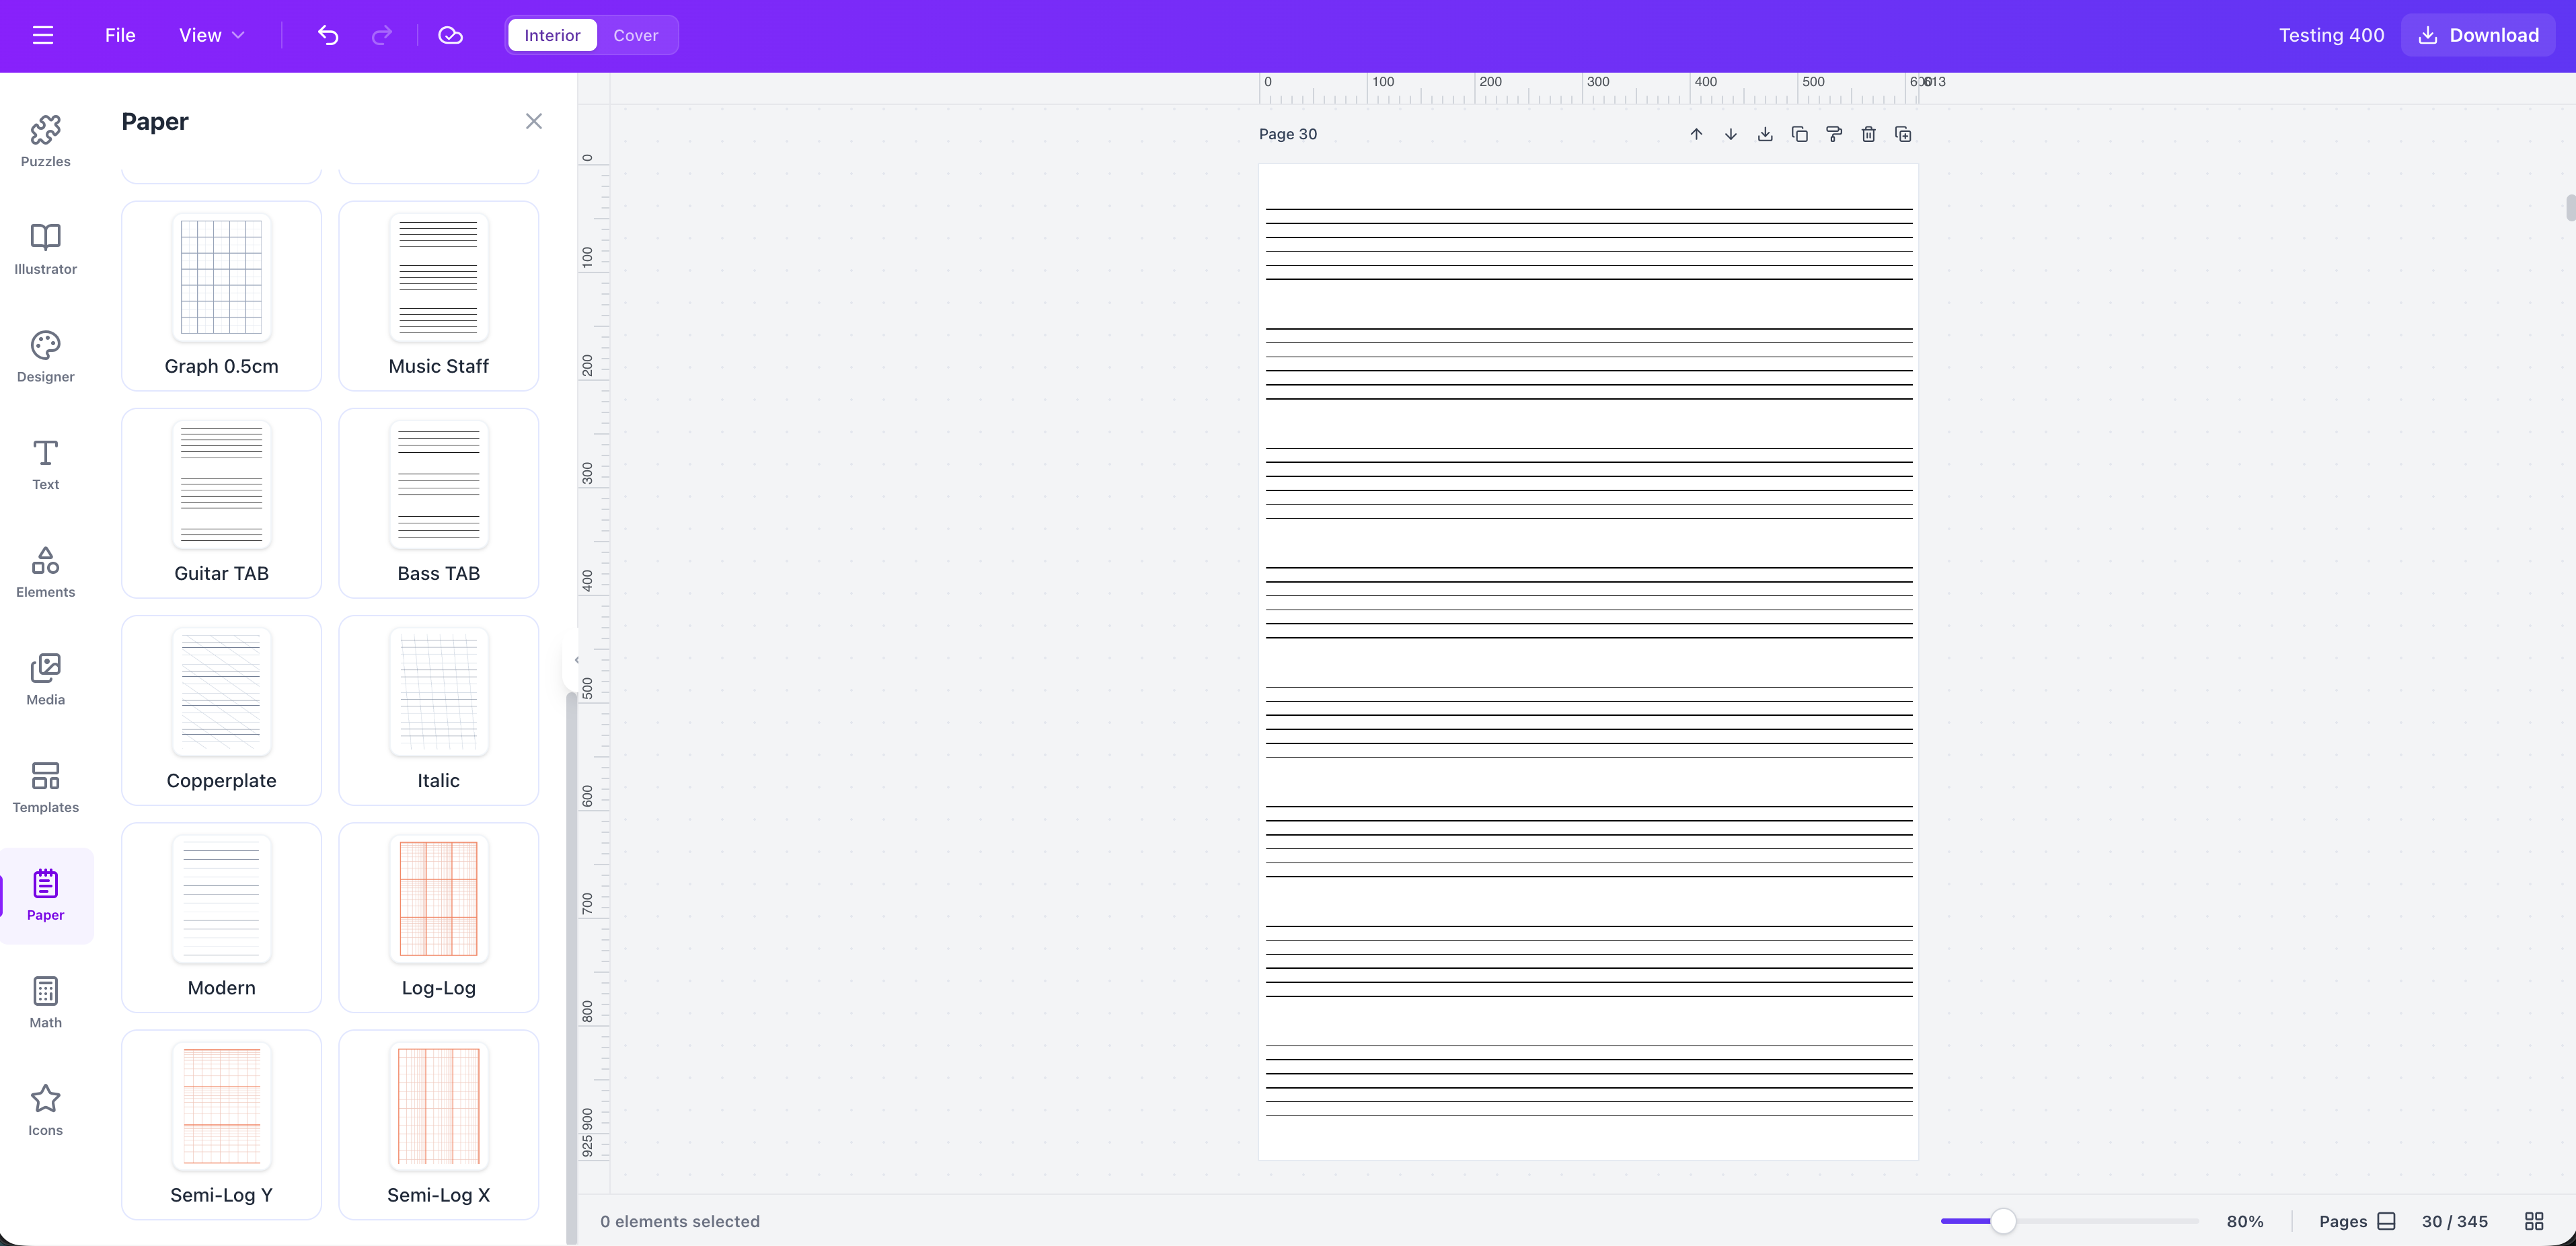Open the hamburger menu
The image size is (2576, 1246).
click(x=43, y=35)
